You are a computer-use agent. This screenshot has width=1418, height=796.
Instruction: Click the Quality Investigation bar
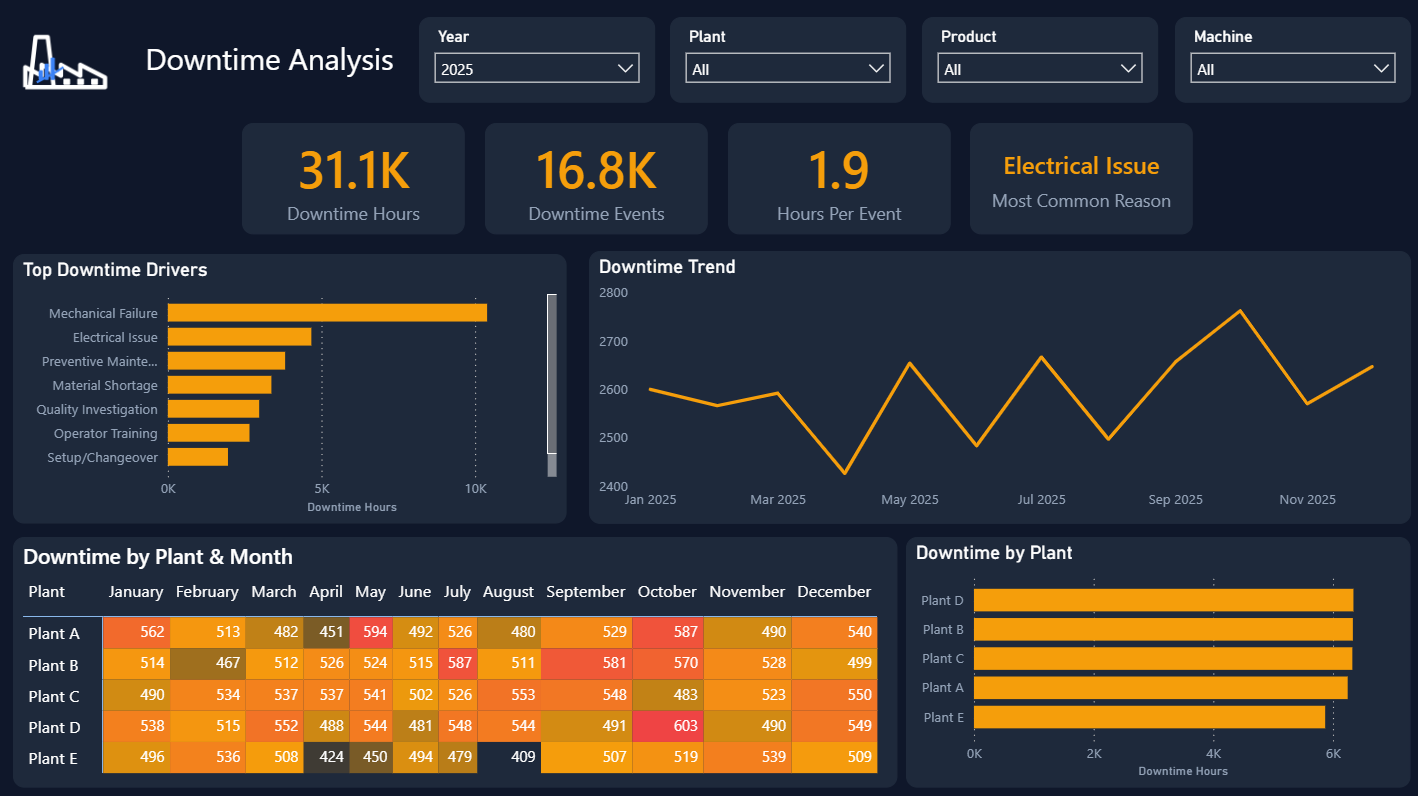pos(213,409)
